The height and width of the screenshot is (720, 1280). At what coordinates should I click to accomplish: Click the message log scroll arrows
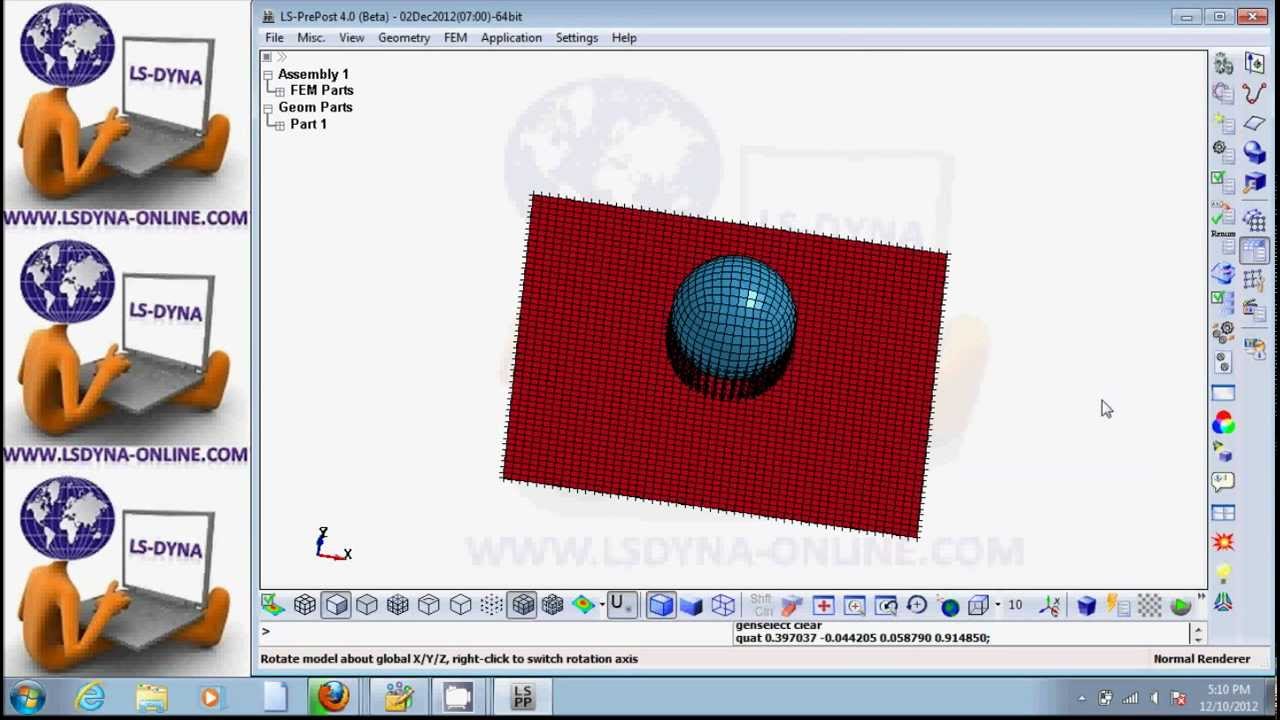coord(1197,633)
